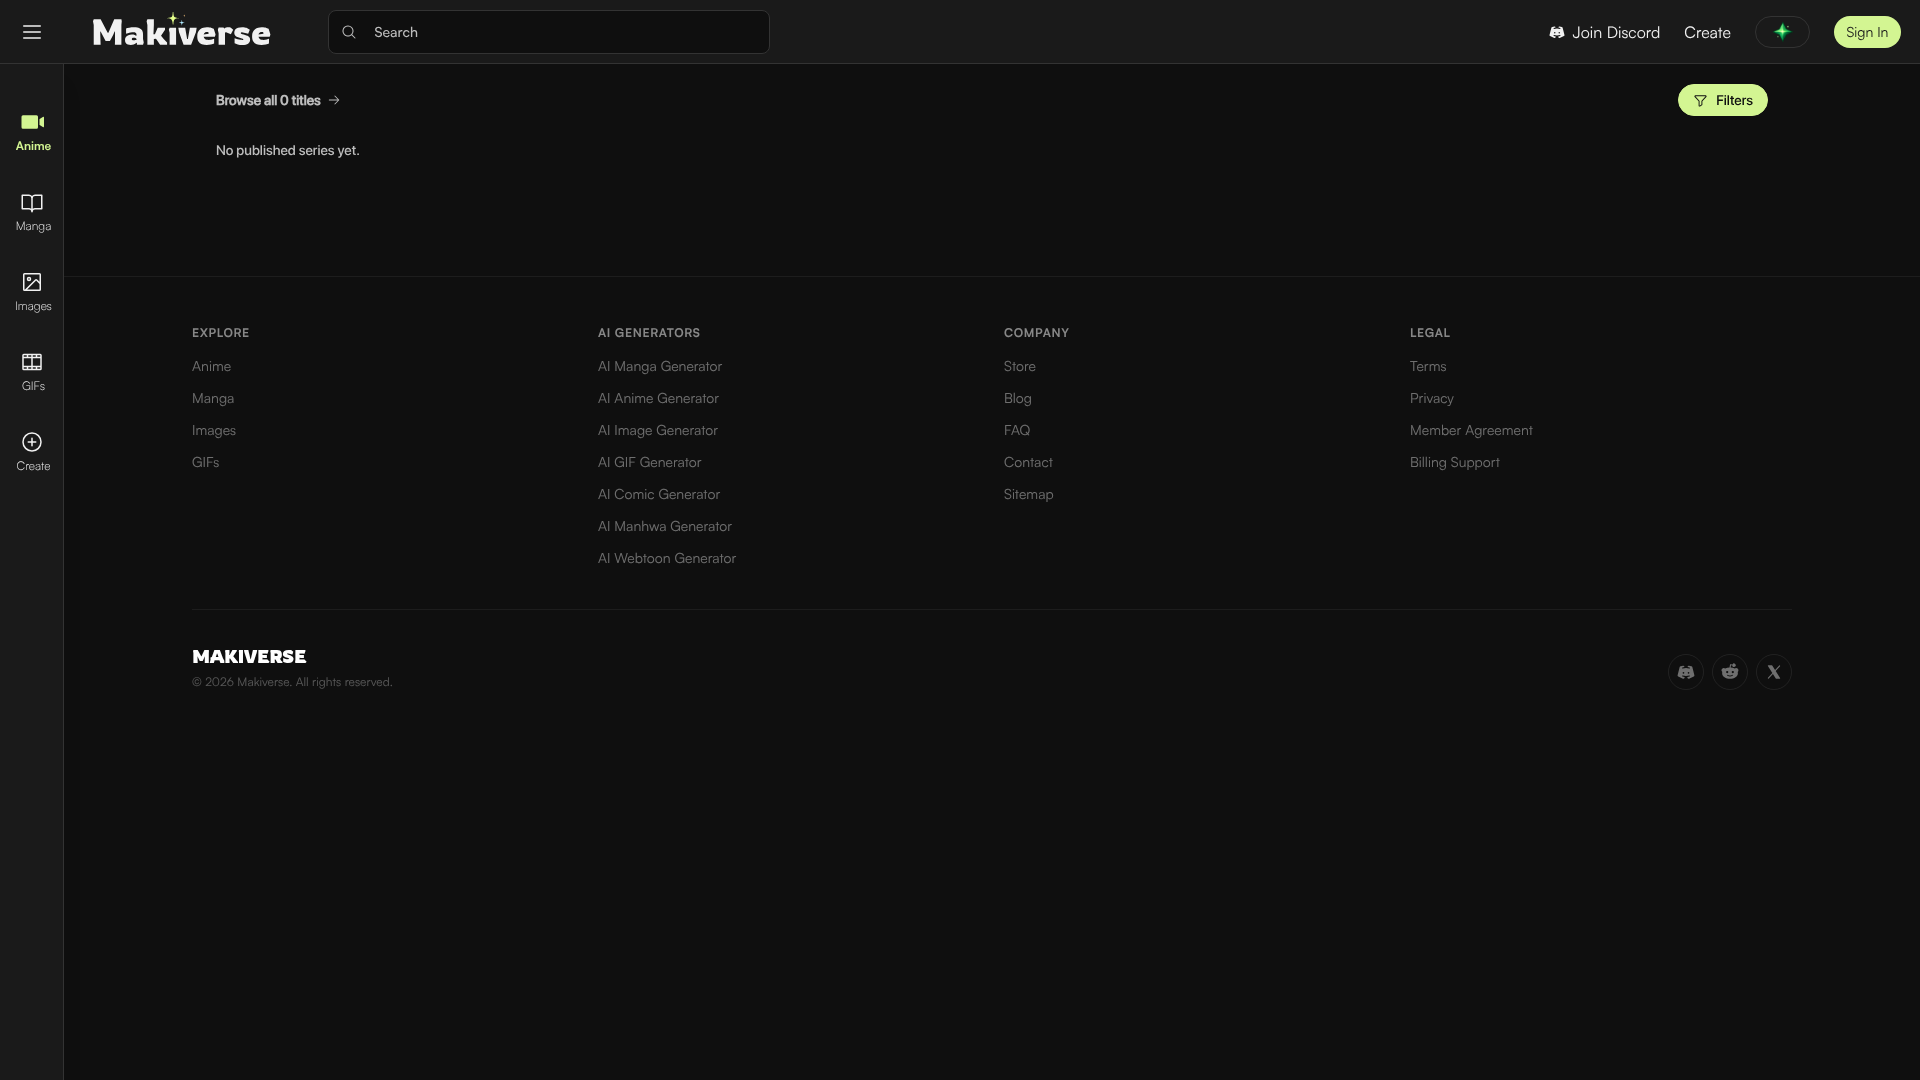1920x1080 pixels.
Task: Open Images link in footer Explore
Action: (214, 430)
